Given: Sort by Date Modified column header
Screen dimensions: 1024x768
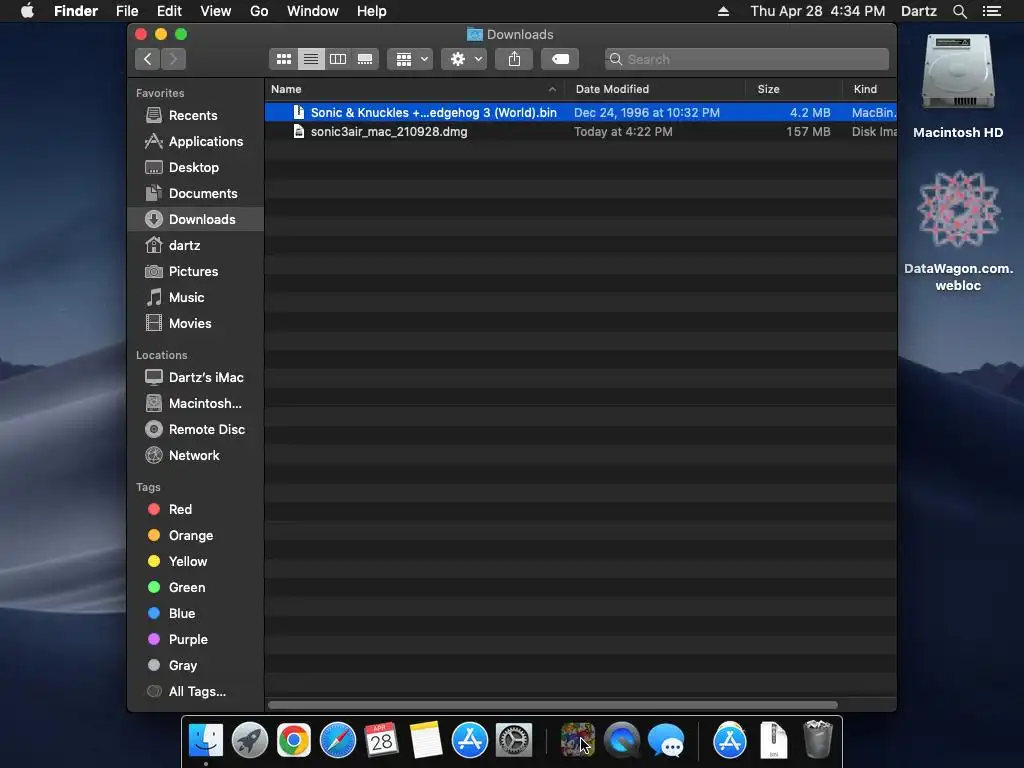Looking at the screenshot, I should (655, 89).
